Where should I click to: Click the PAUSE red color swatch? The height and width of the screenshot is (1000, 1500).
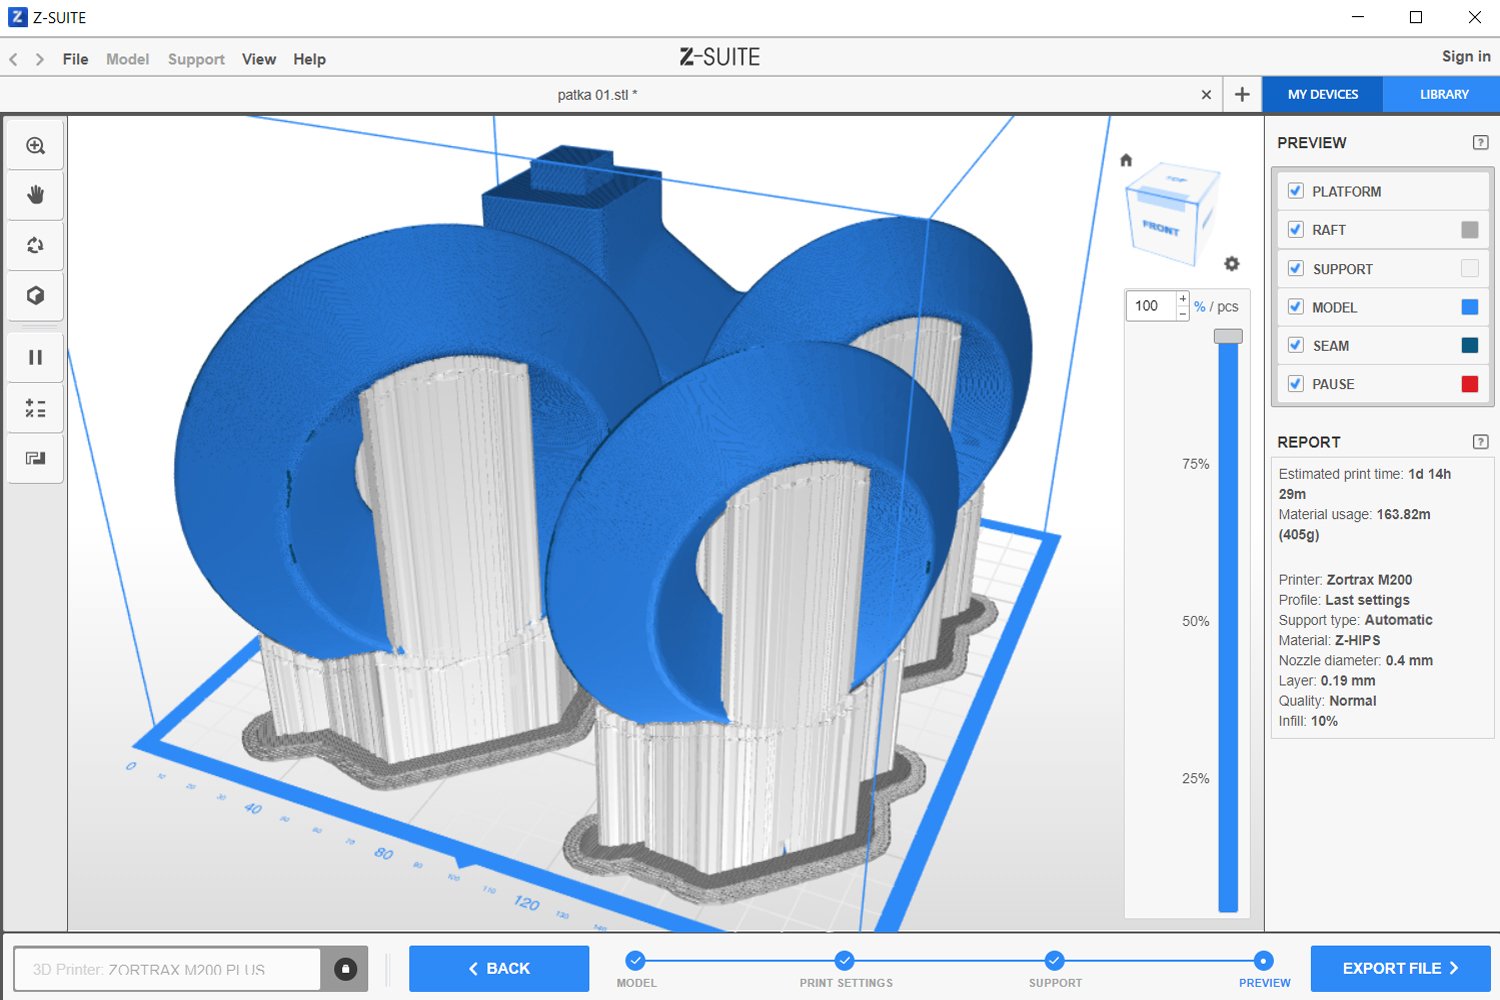click(1470, 384)
